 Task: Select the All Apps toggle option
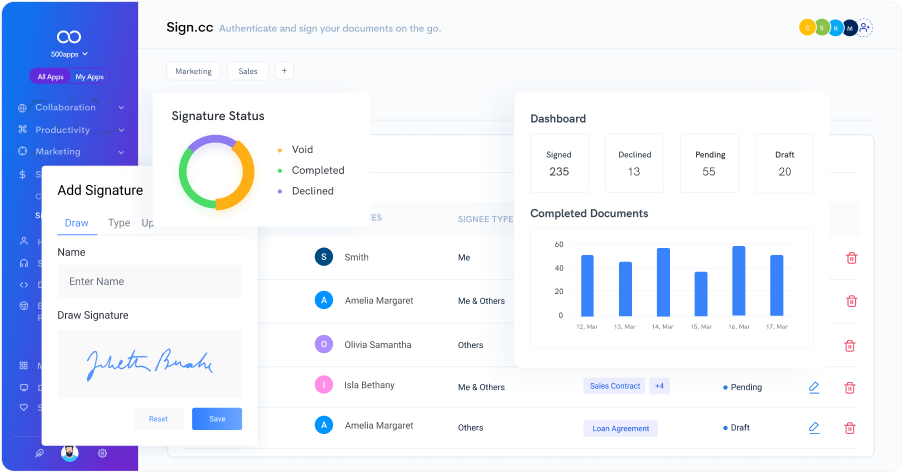(50, 77)
